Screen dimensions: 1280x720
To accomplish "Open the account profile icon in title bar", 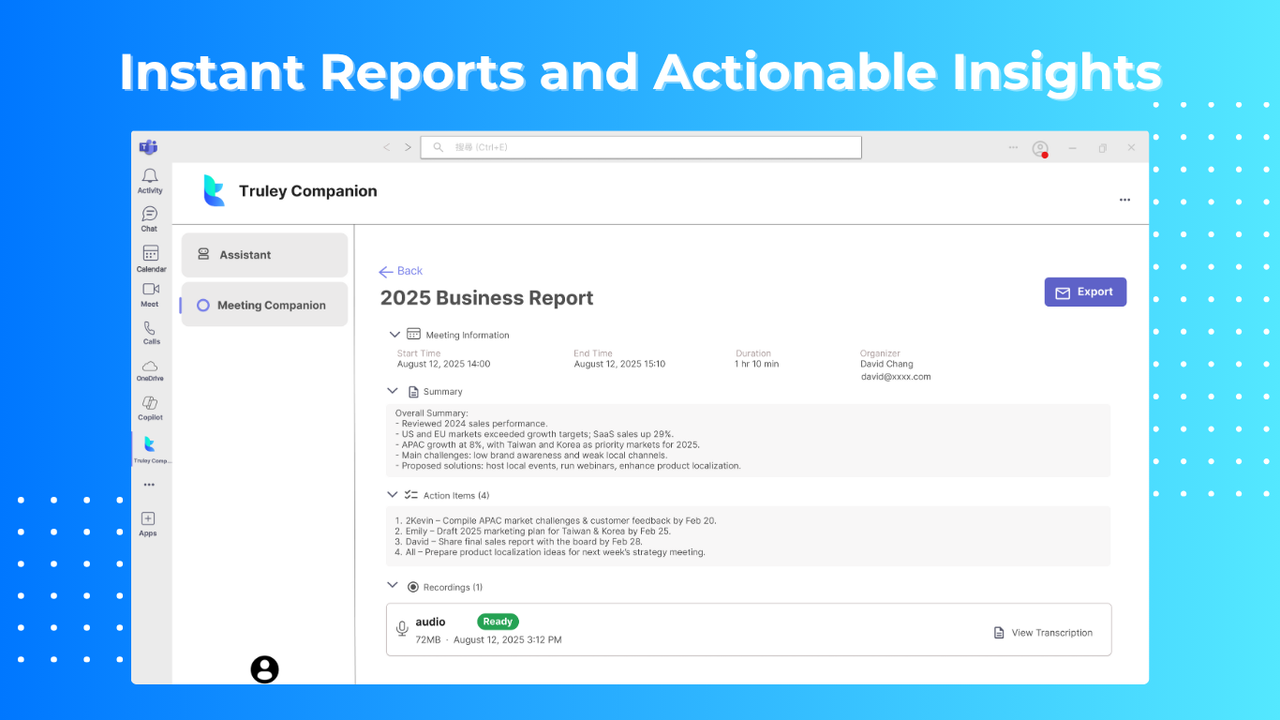I will tap(1040, 148).
